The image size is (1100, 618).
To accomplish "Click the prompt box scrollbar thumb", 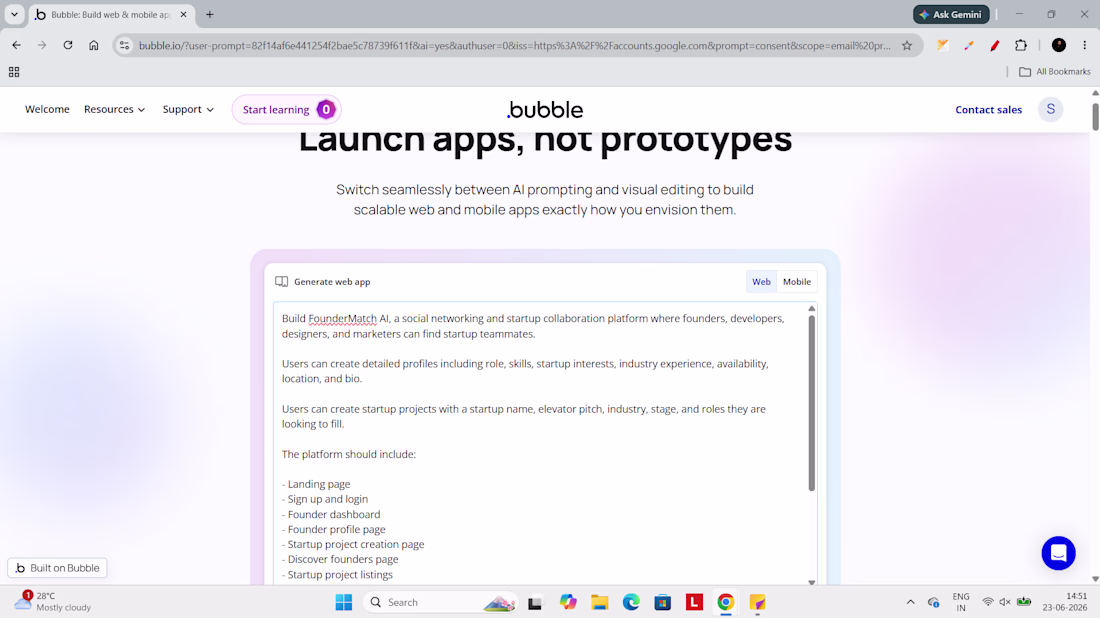I will coord(812,403).
